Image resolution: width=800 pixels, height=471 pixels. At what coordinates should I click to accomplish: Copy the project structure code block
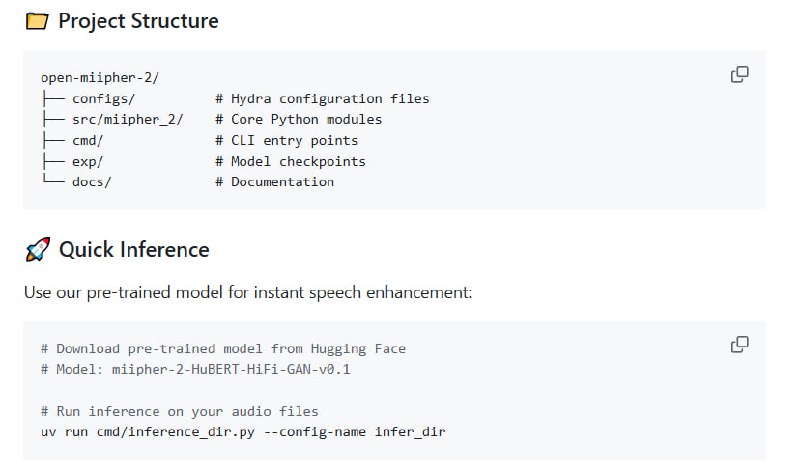[x=740, y=75]
